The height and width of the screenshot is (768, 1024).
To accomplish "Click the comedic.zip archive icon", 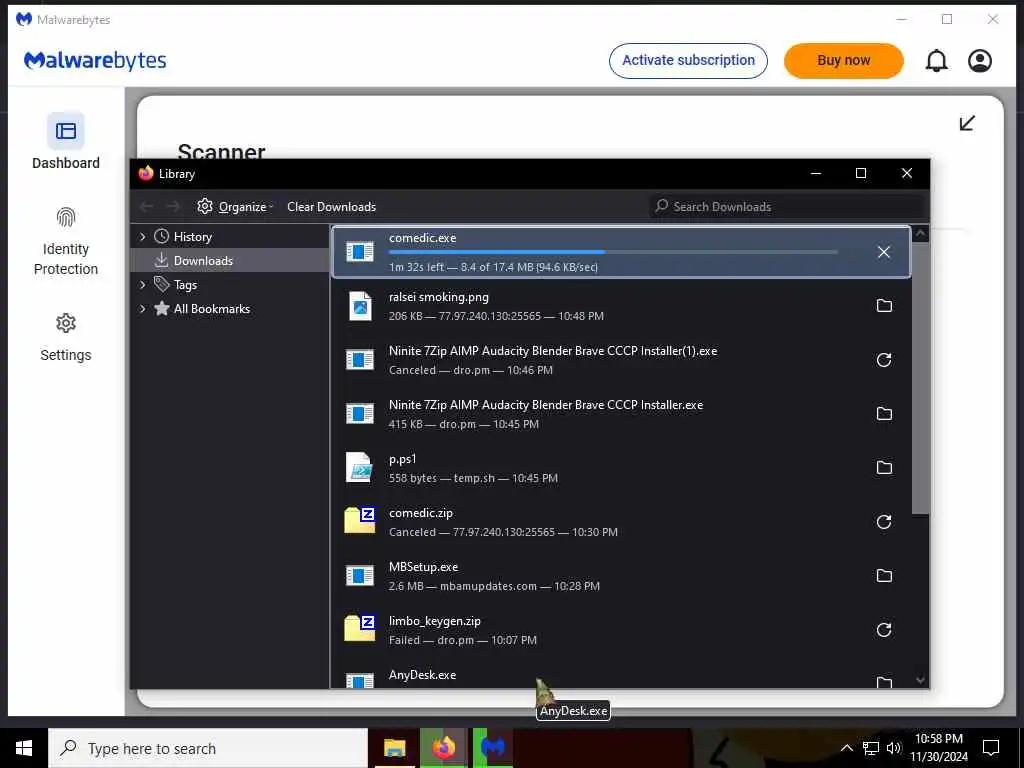I will 360,520.
